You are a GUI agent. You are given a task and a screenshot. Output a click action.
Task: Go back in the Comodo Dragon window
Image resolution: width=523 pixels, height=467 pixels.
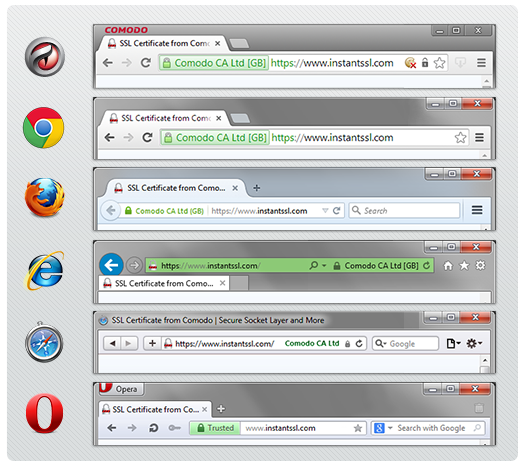click(108, 63)
